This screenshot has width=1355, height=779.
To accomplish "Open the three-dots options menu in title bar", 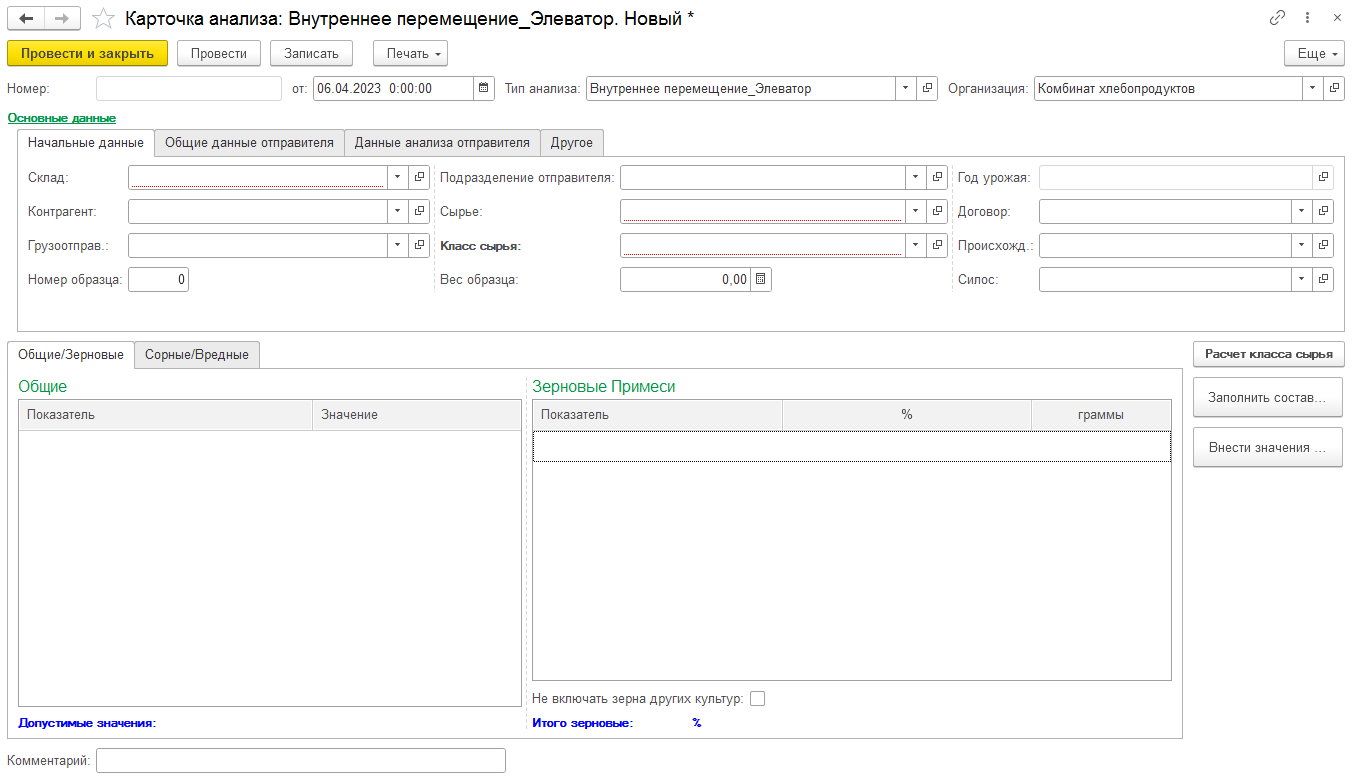I will pyautogui.click(x=1307, y=18).
